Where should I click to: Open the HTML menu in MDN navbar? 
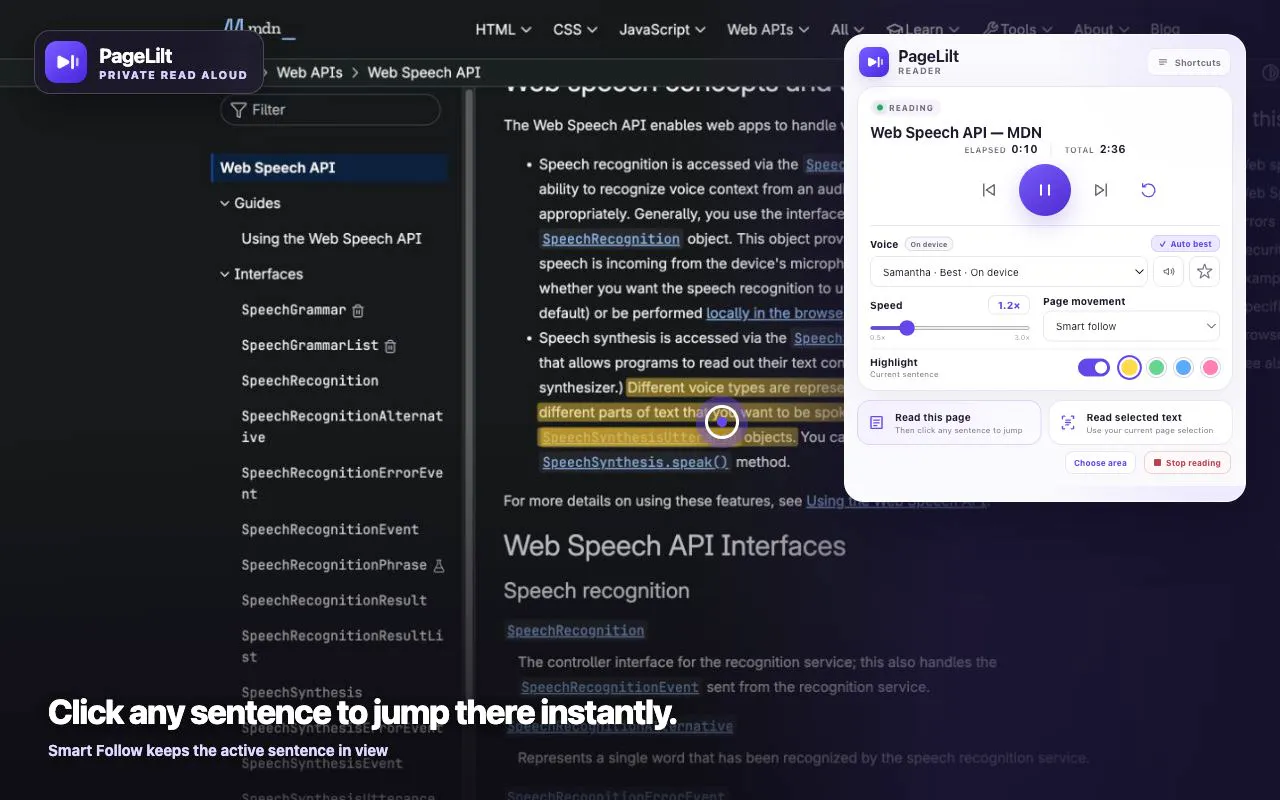tap(503, 29)
